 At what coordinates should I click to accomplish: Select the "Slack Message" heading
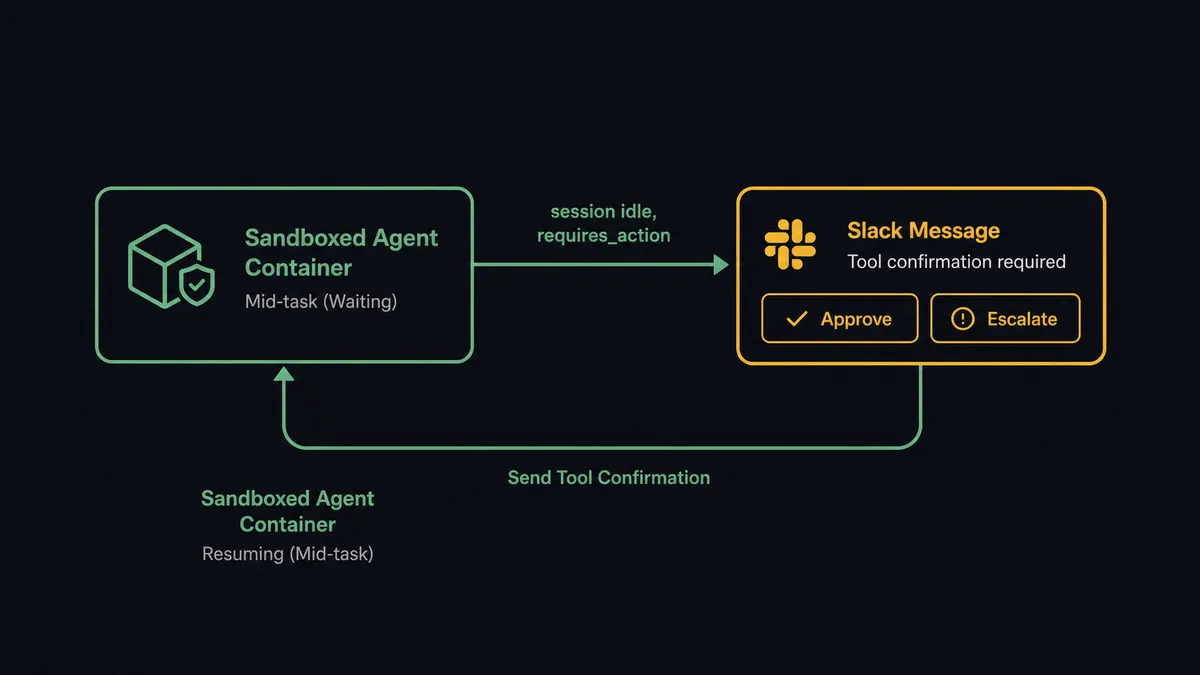coord(923,231)
